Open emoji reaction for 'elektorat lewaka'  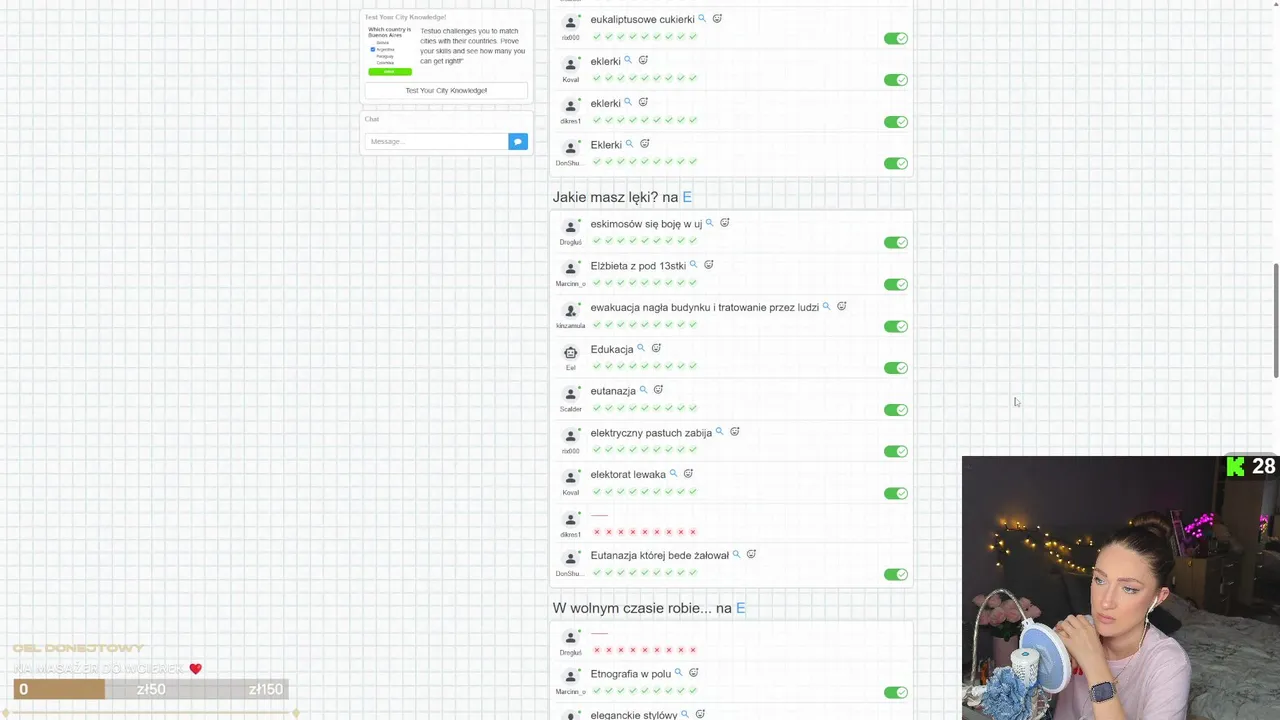coord(688,474)
